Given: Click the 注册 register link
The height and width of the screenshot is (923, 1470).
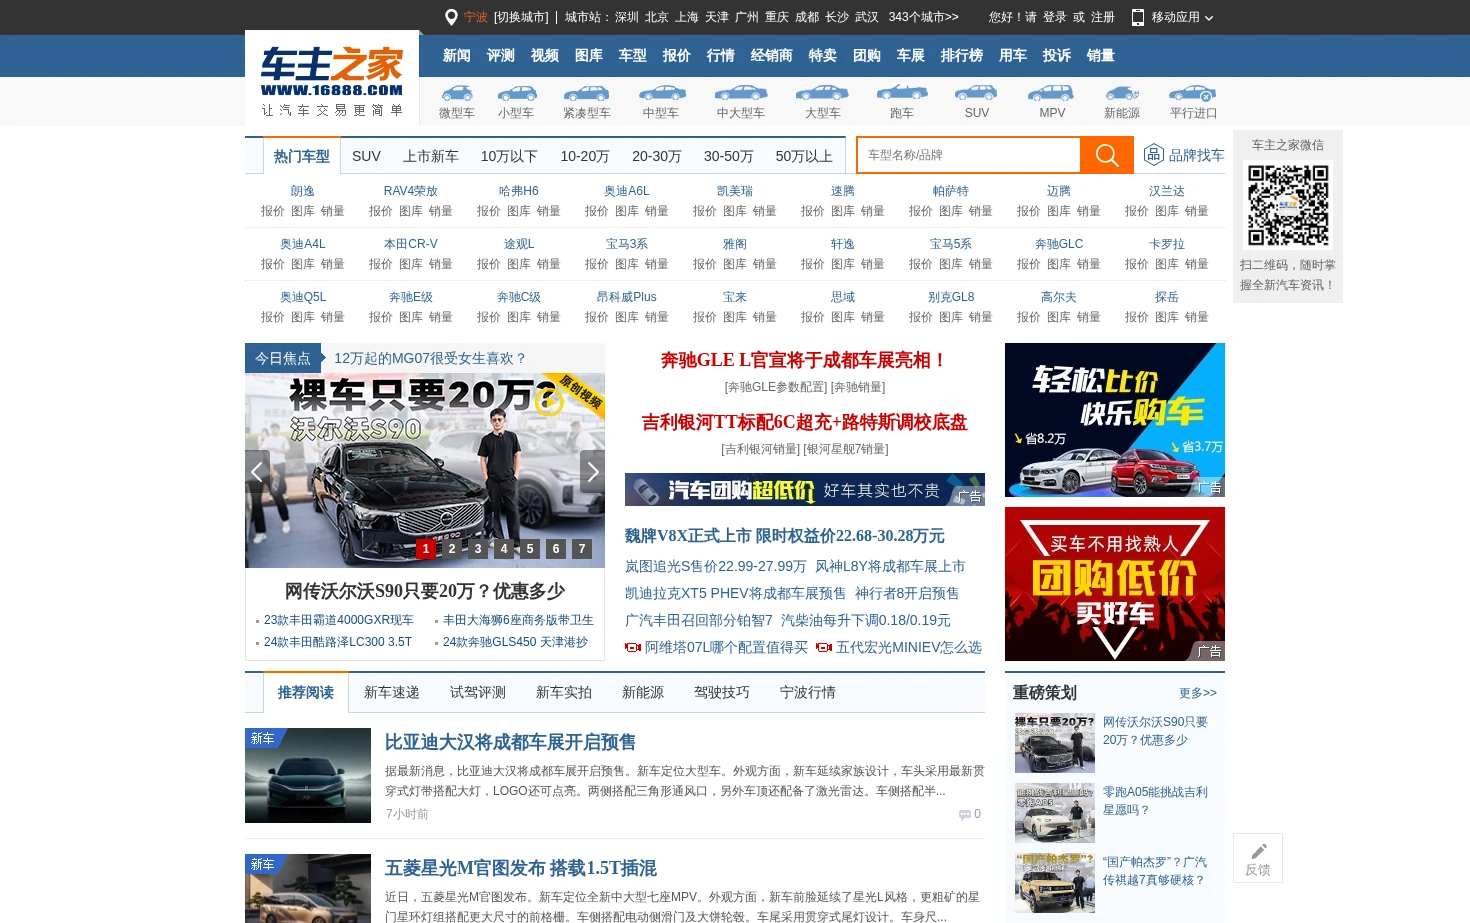Looking at the screenshot, I should [x=1103, y=17].
